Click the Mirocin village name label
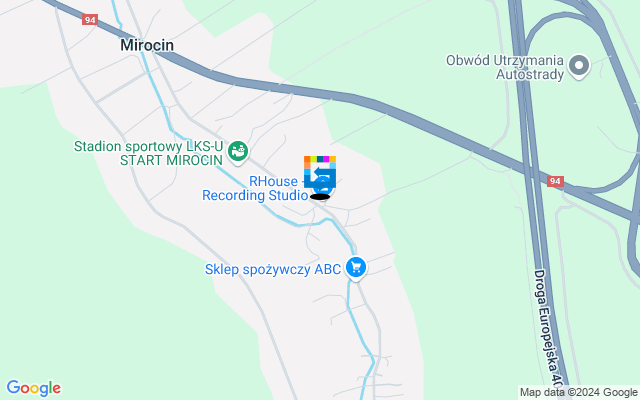Viewport: 640px width, 400px height. tap(147, 45)
